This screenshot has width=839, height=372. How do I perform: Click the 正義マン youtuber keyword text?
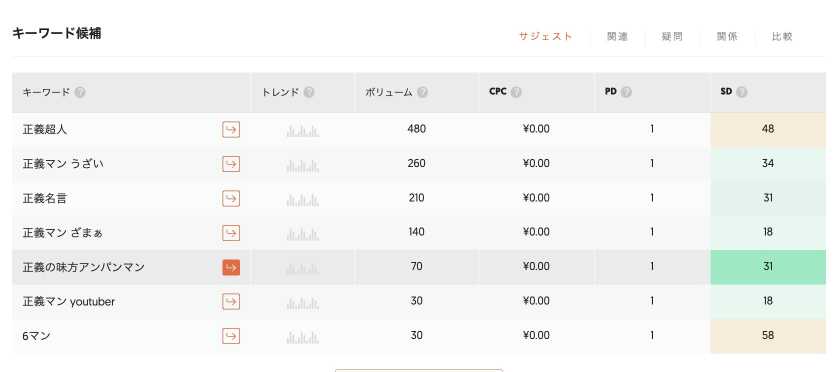tap(68, 302)
